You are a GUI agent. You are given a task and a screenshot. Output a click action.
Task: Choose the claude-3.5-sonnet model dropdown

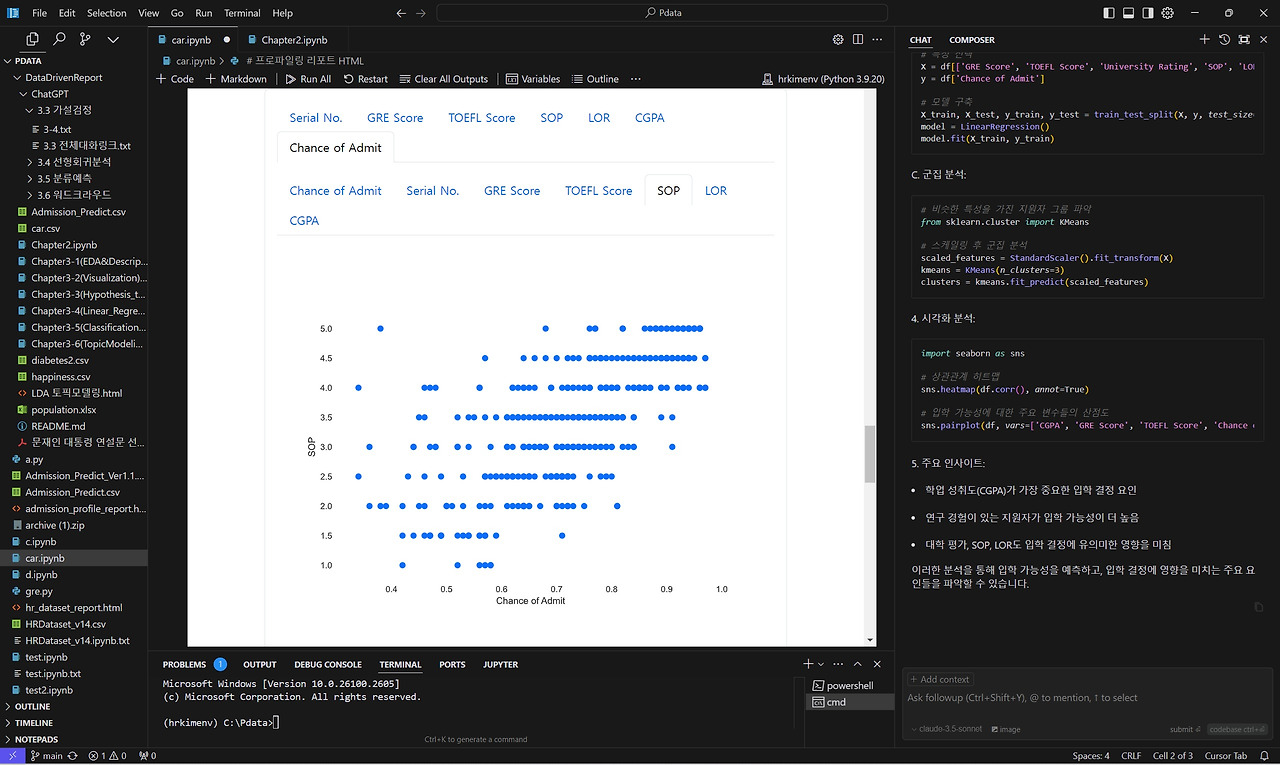point(947,730)
